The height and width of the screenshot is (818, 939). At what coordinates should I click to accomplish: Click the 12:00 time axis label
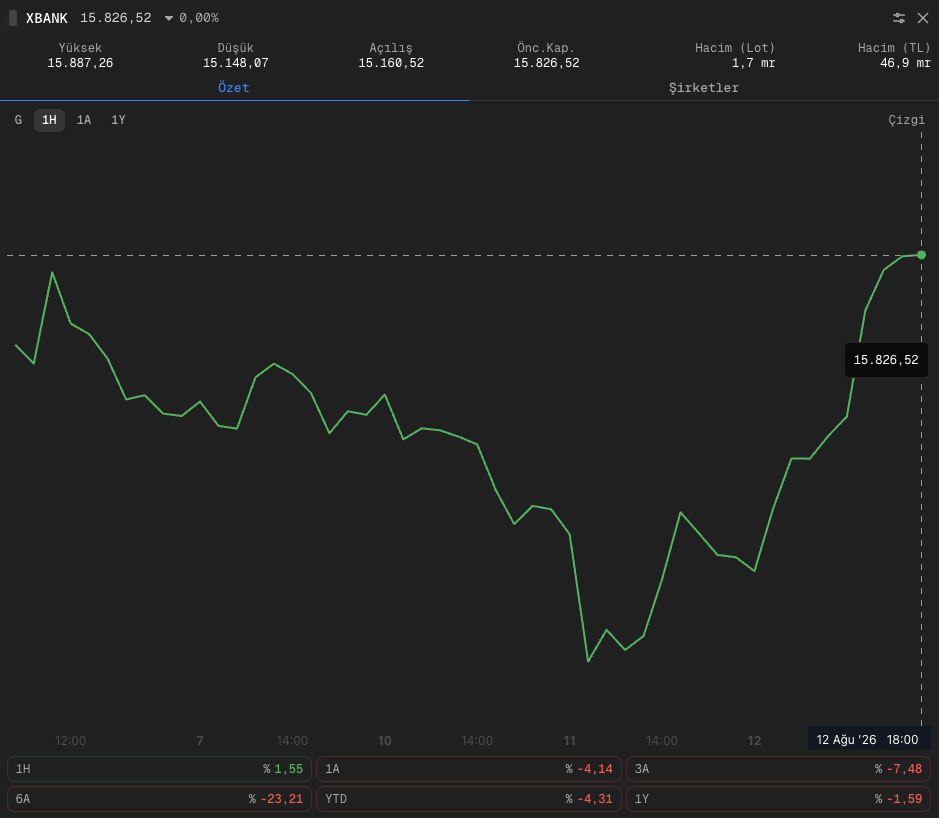[x=71, y=741]
